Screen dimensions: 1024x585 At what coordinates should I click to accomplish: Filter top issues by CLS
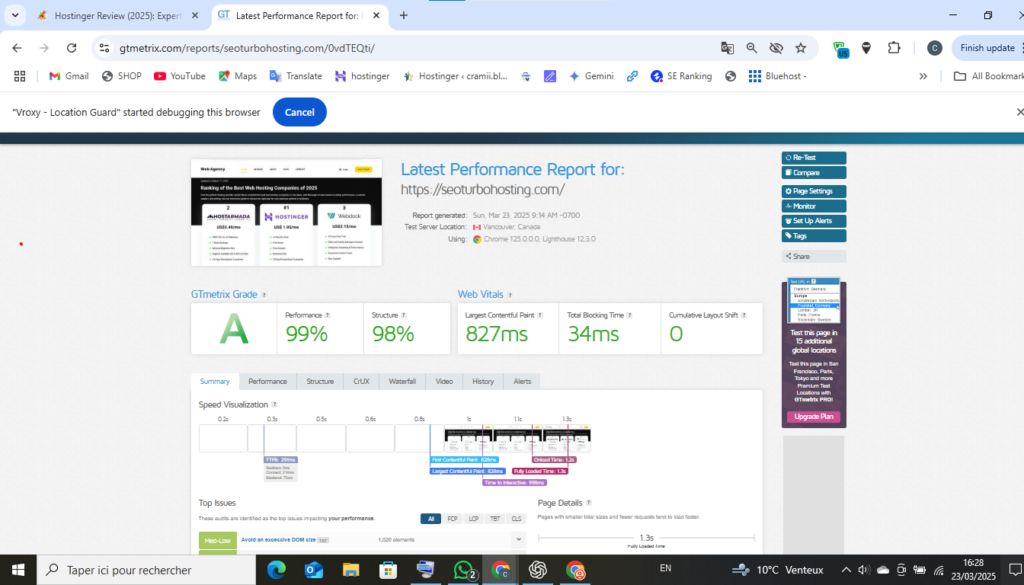pos(517,519)
